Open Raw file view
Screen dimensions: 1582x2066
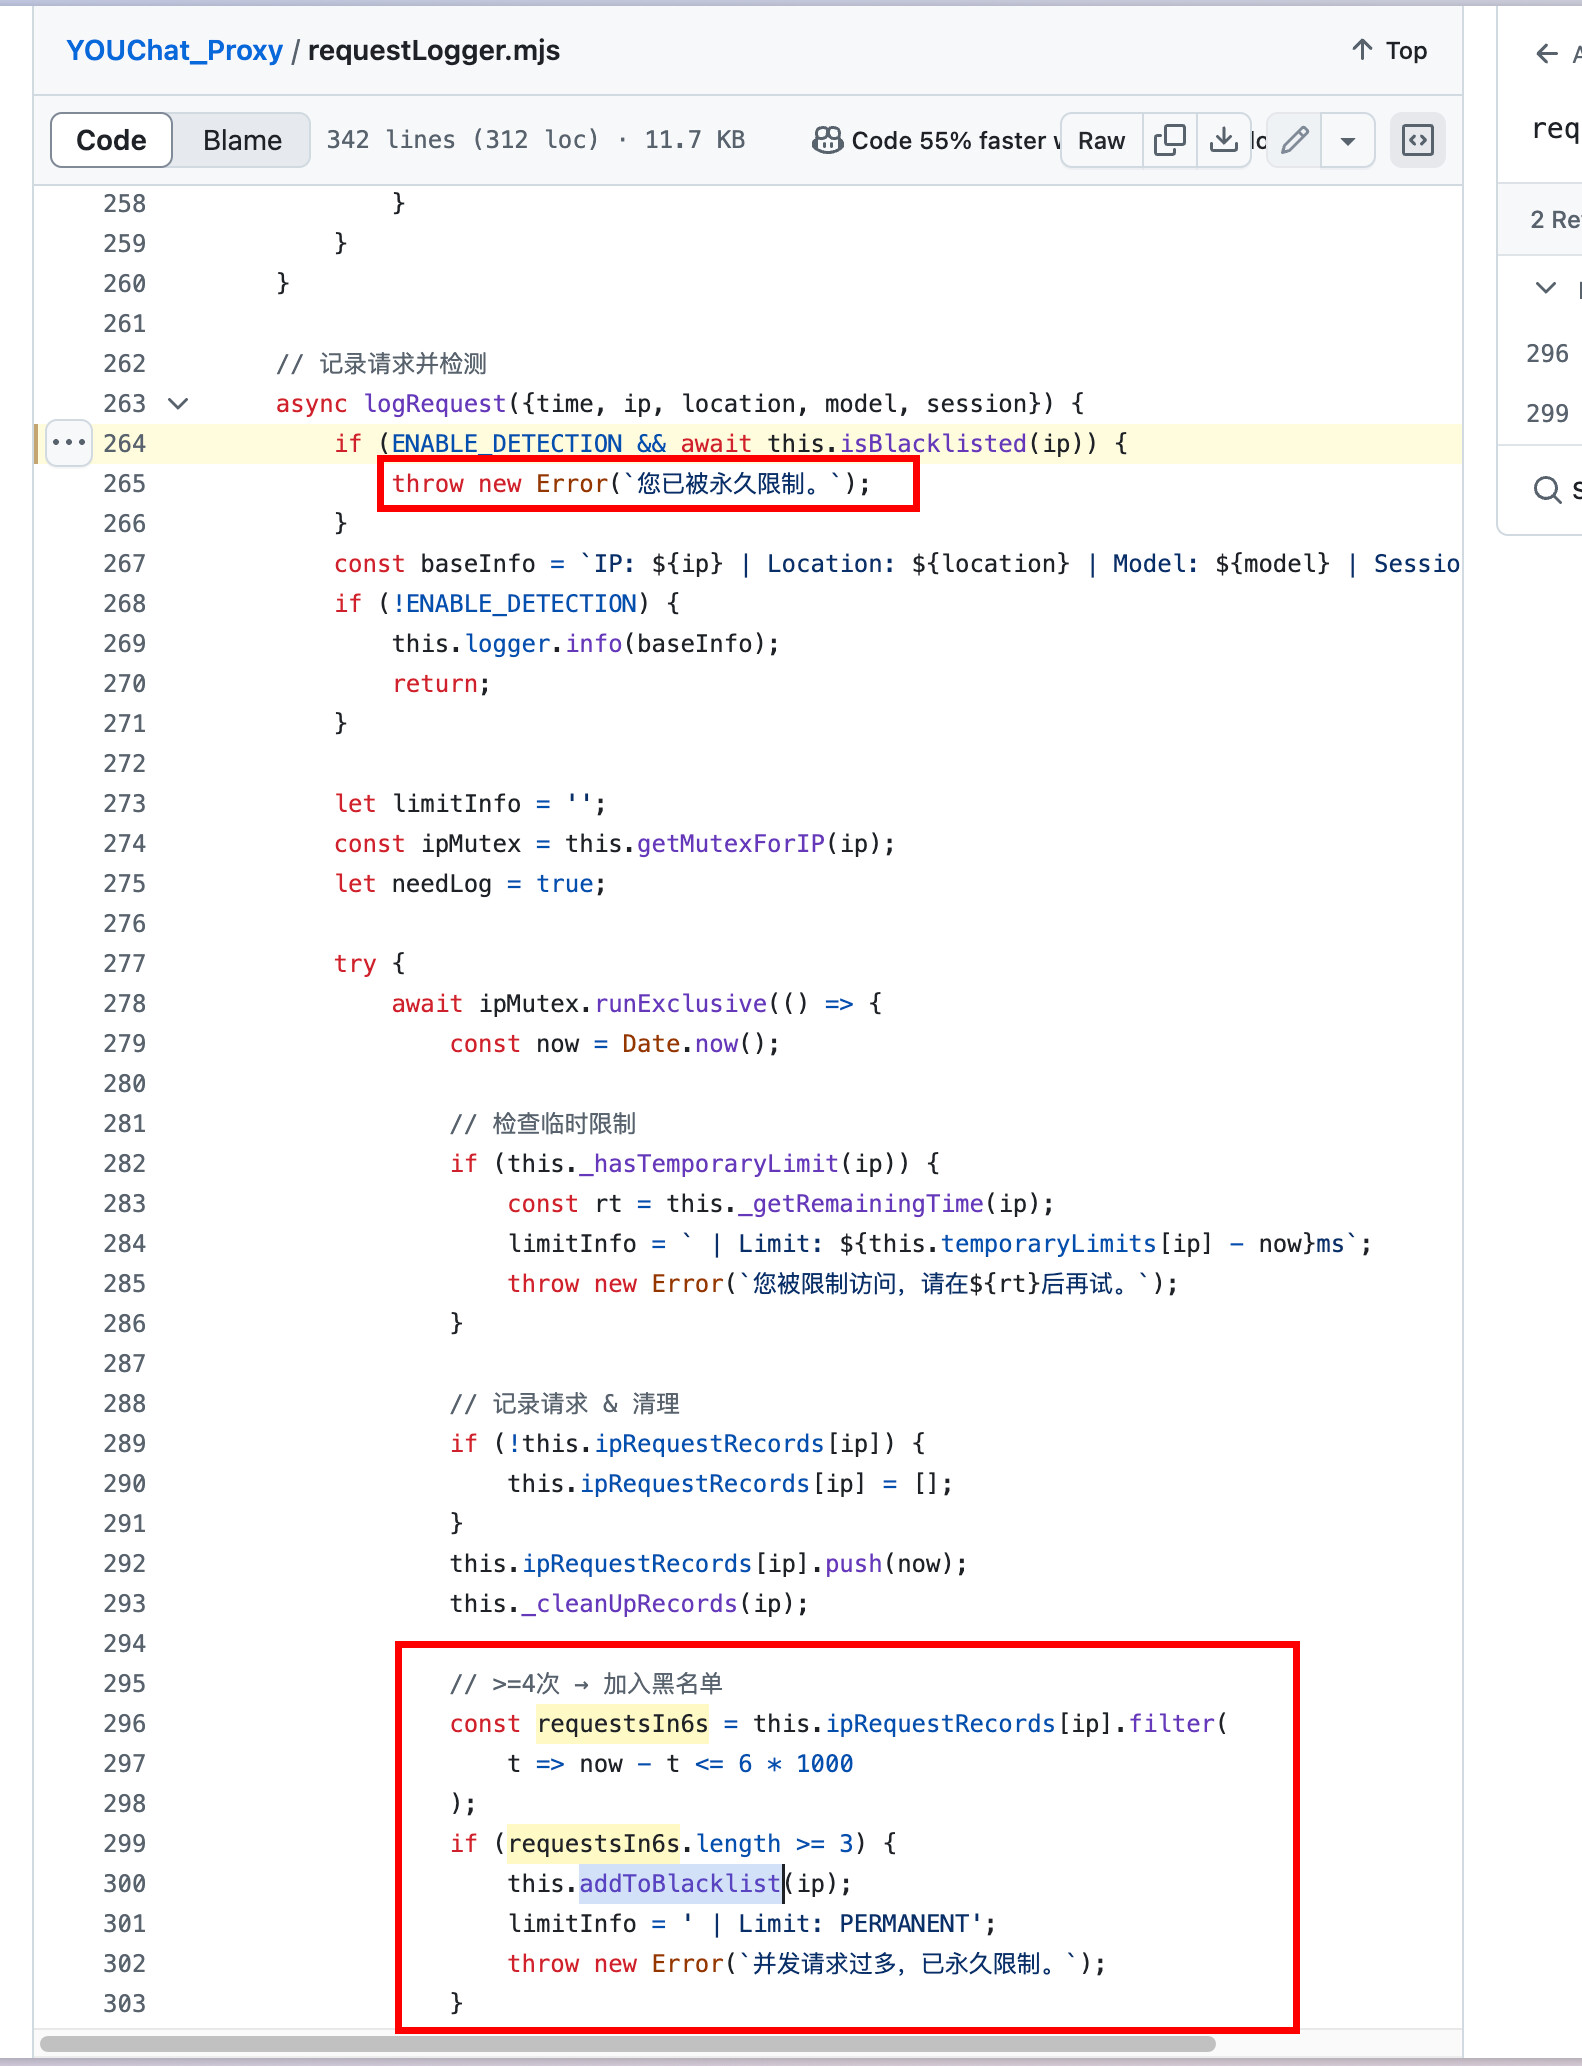[1101, 141]
